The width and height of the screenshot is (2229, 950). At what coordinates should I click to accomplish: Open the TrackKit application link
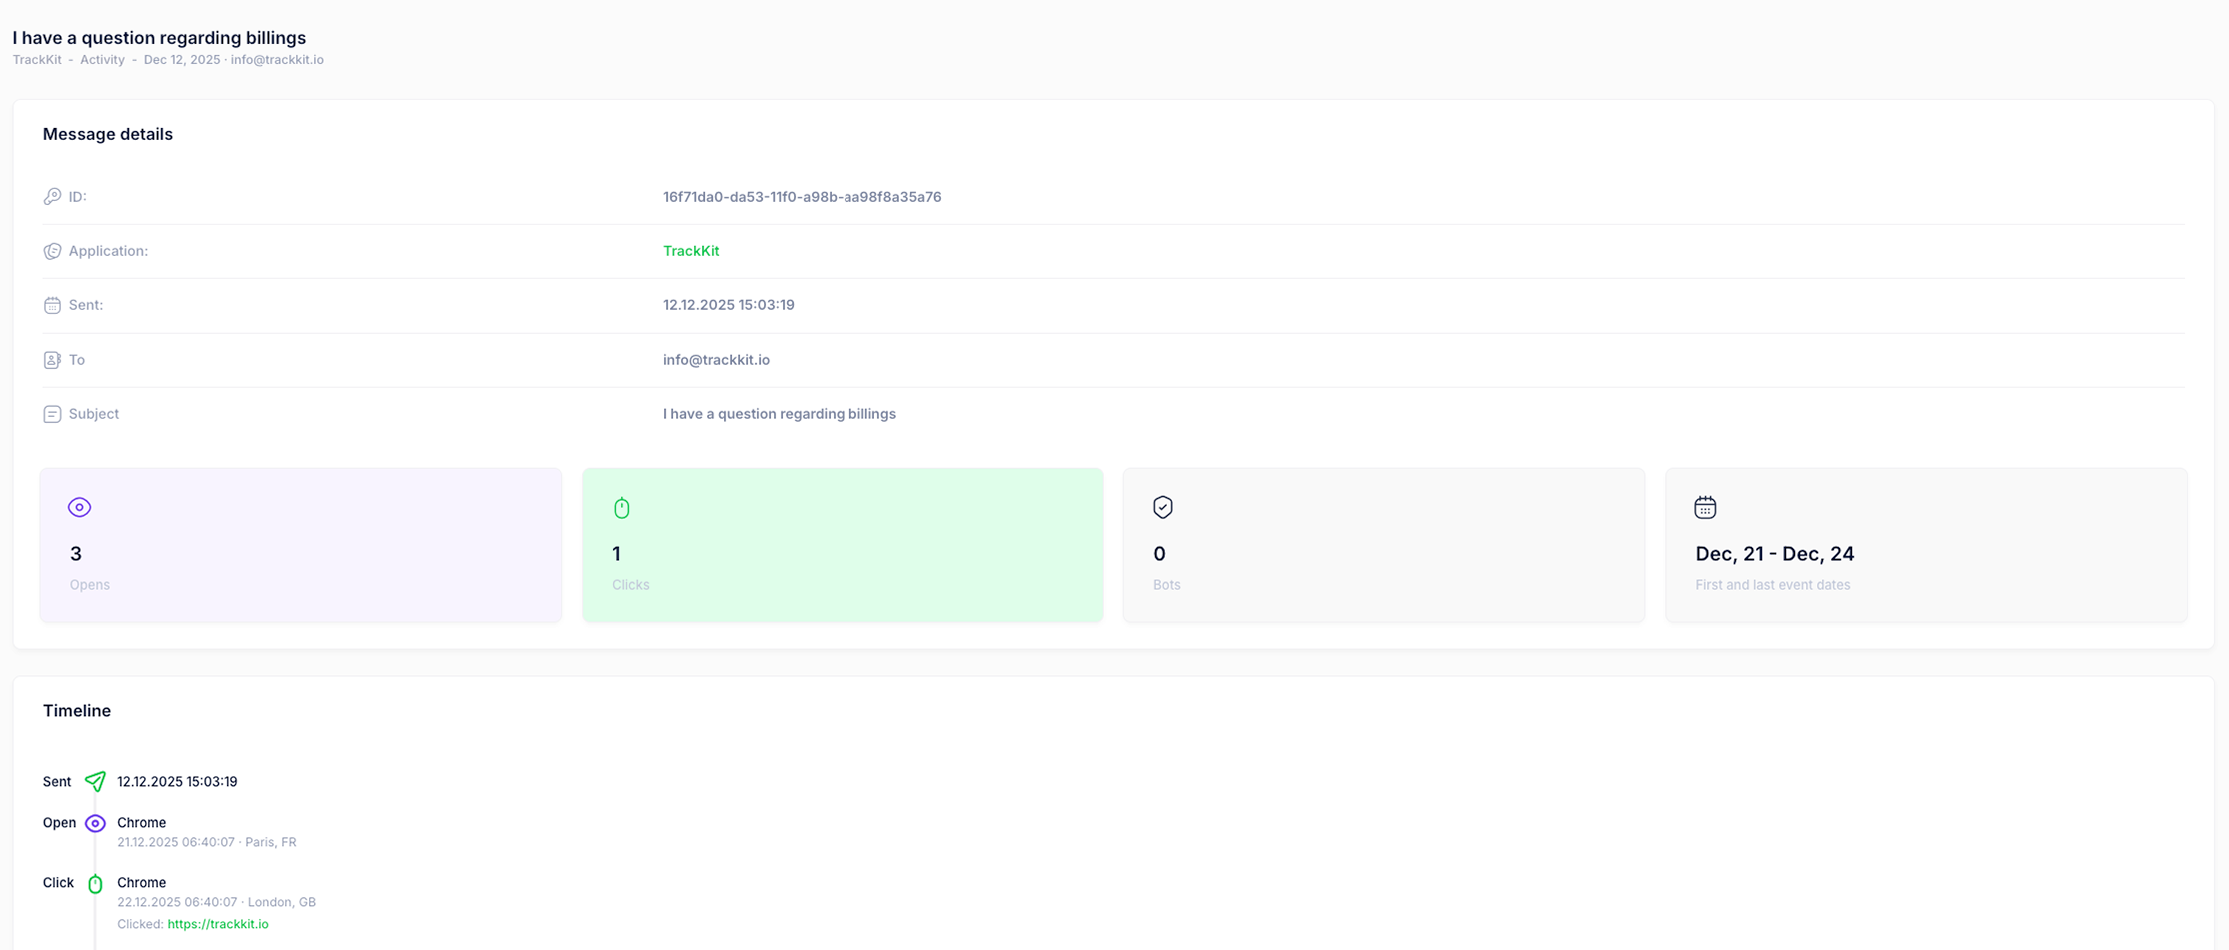click(690, 251)
